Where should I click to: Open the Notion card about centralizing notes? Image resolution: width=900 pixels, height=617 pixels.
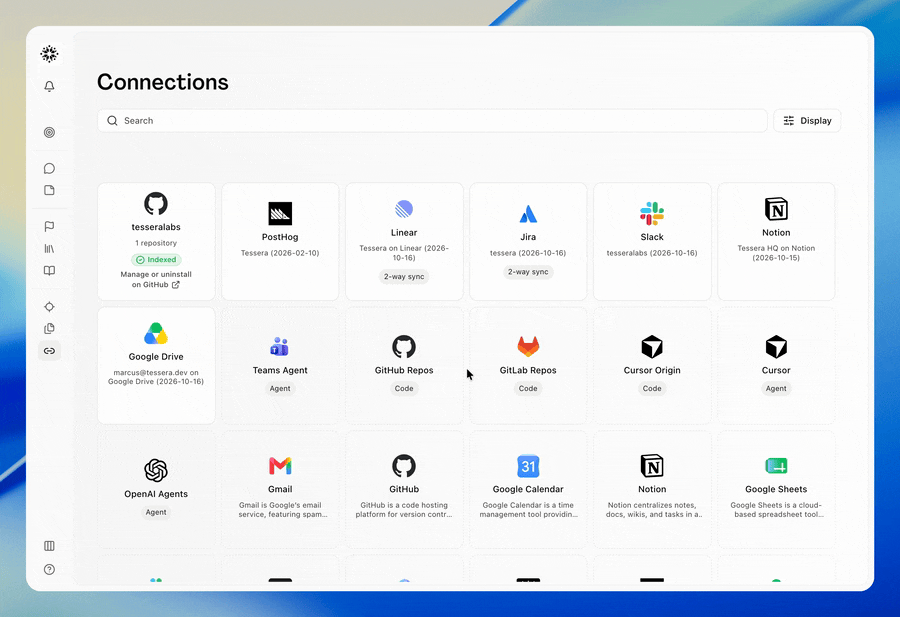pyautogui.click(x=652, y=490)
